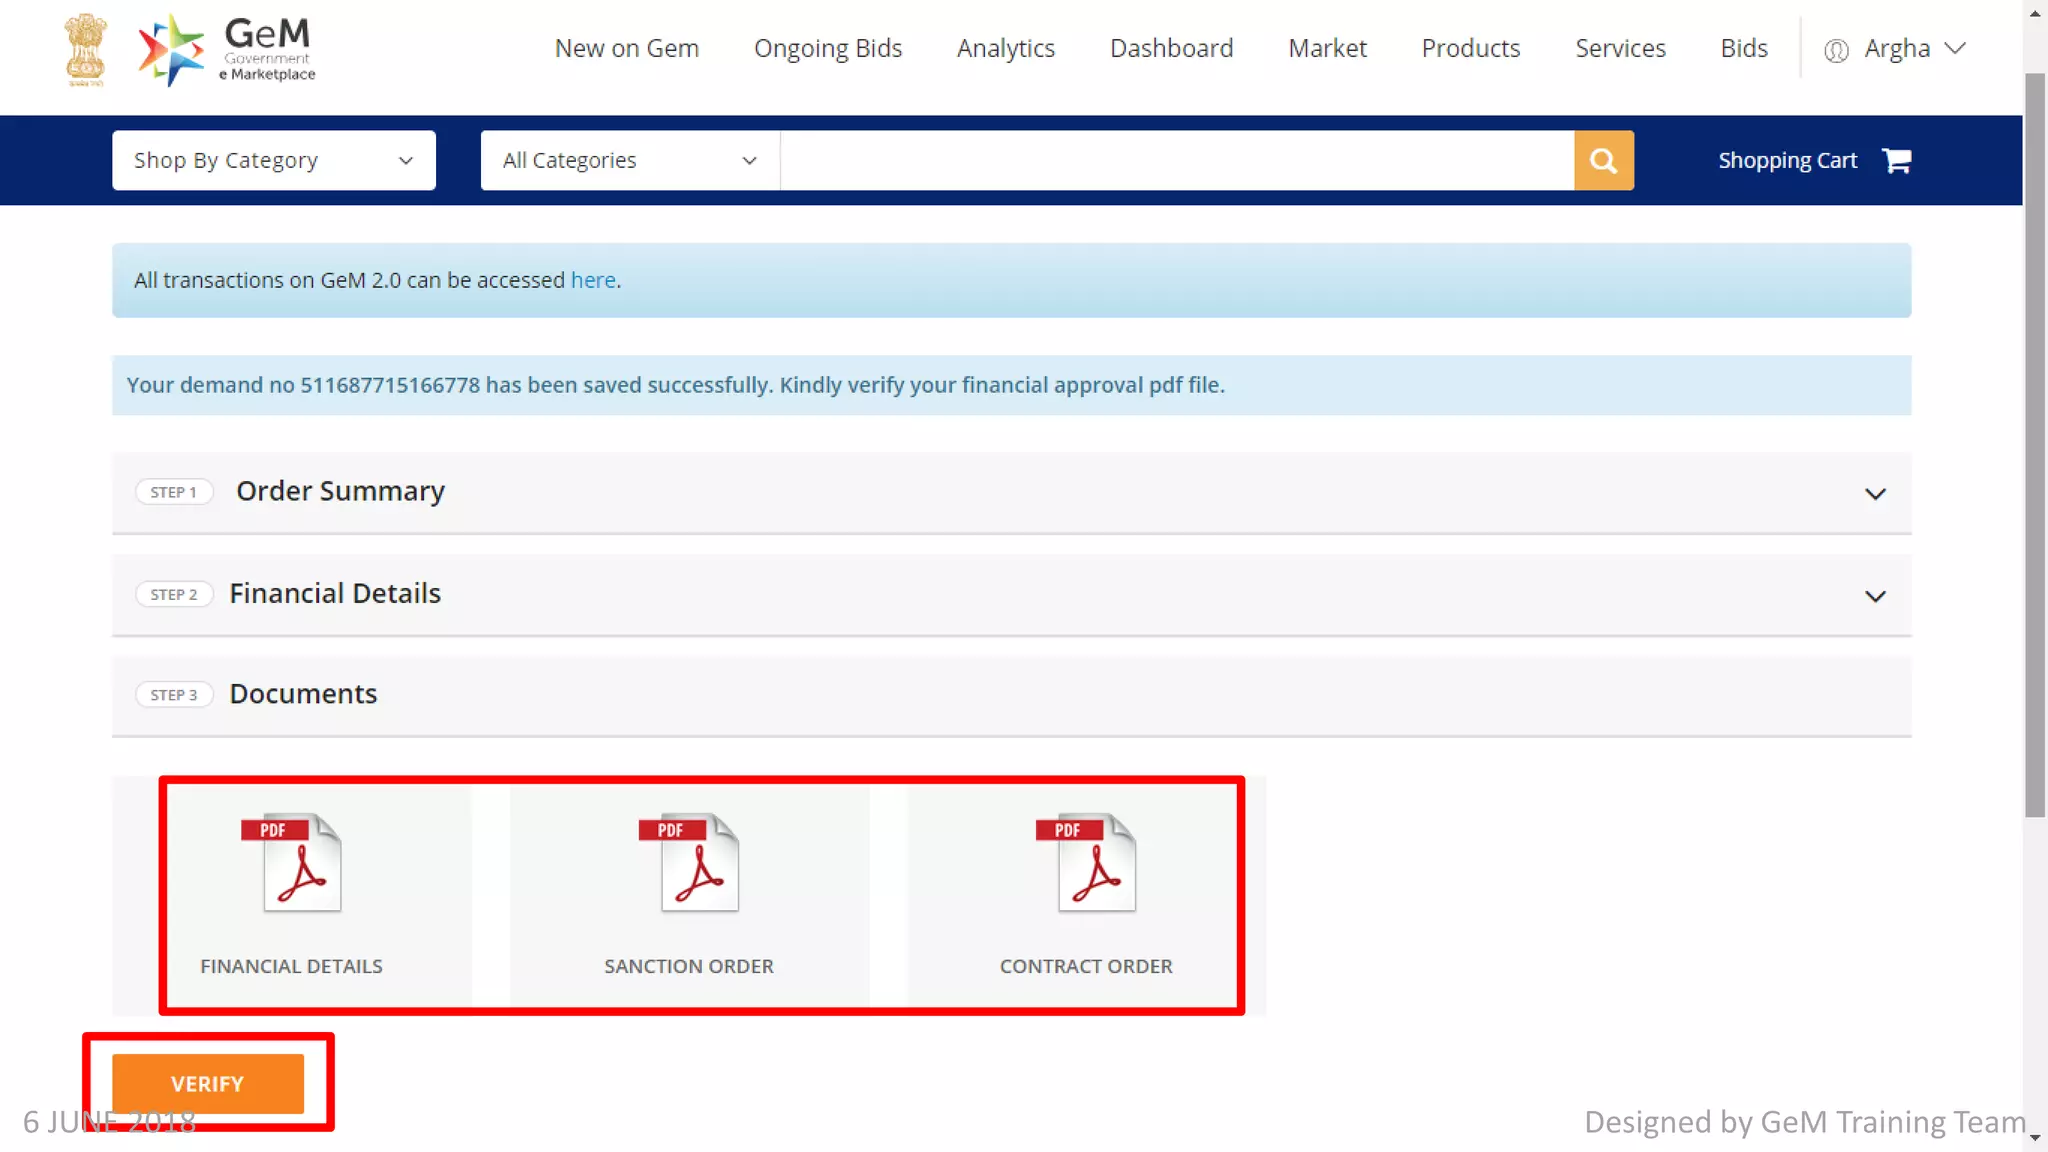Click the shopping cart icon
2048x1152 pixels.
(1896, 160)
